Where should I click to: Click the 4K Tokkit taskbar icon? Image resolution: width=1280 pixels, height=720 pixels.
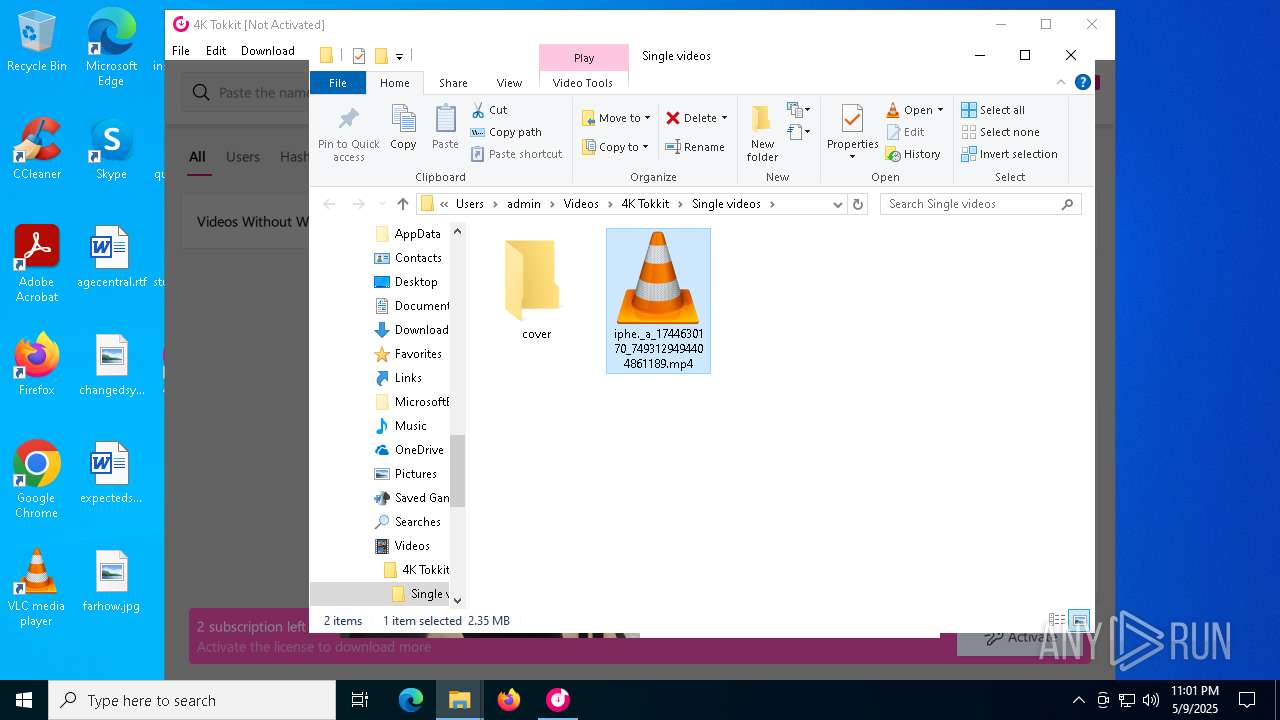tap(557, 700)
